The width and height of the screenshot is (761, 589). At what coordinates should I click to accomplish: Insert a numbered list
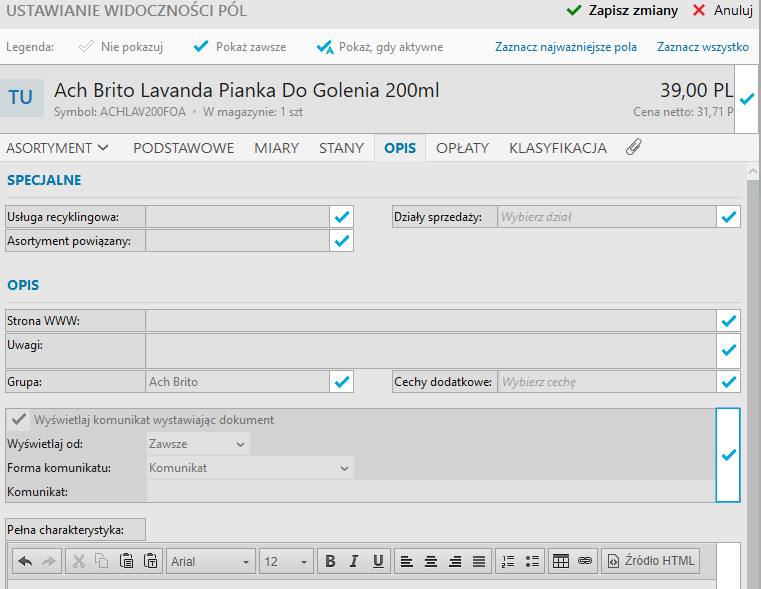[507, 561]
